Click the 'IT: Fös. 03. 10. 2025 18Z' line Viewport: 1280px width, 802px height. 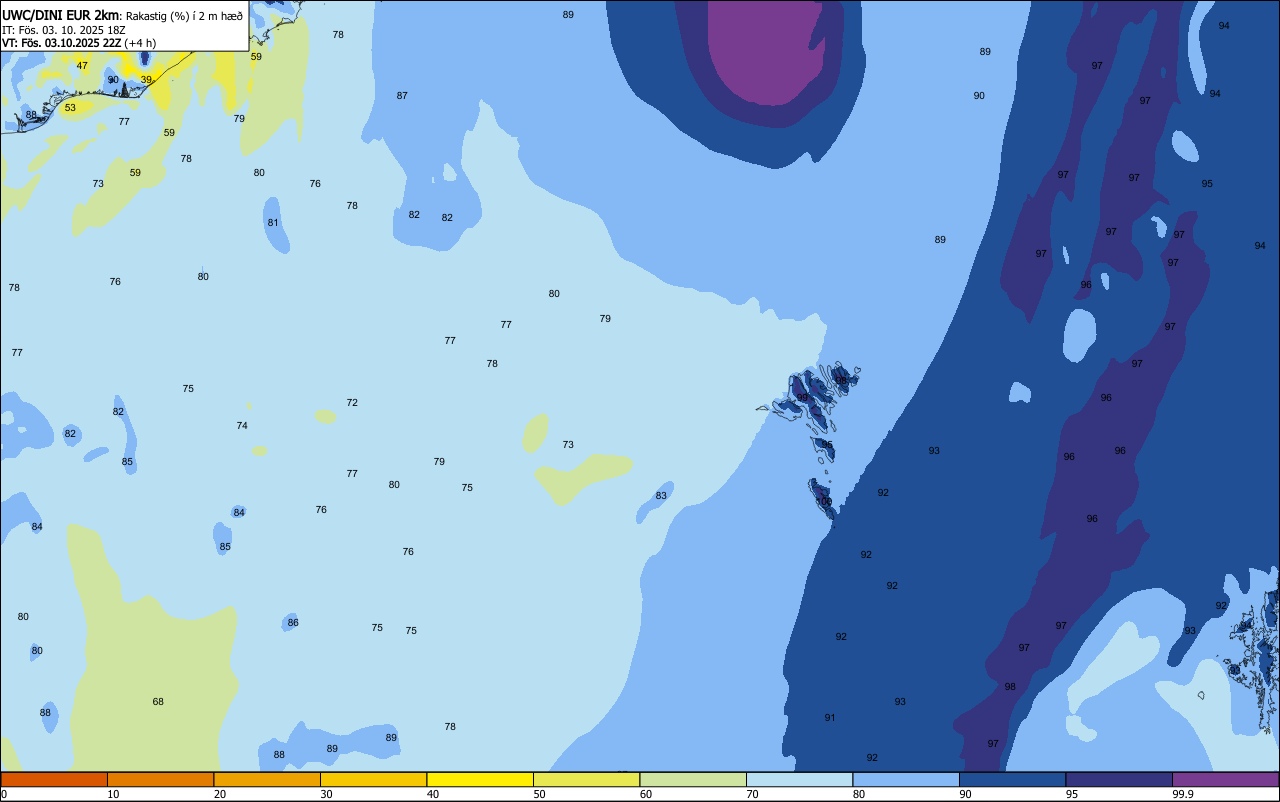(63, 29)
